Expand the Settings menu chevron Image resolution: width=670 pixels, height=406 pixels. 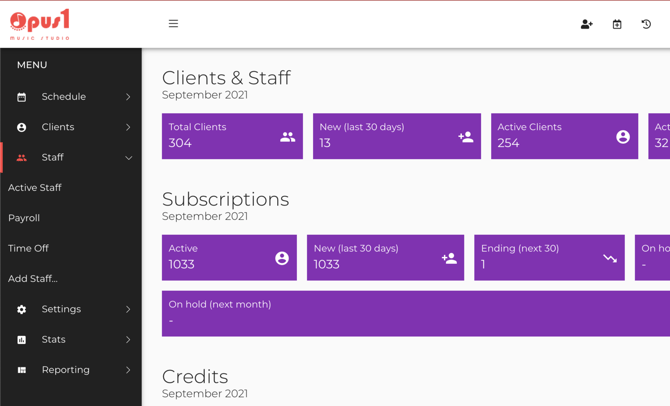click(x=128, y=310)
